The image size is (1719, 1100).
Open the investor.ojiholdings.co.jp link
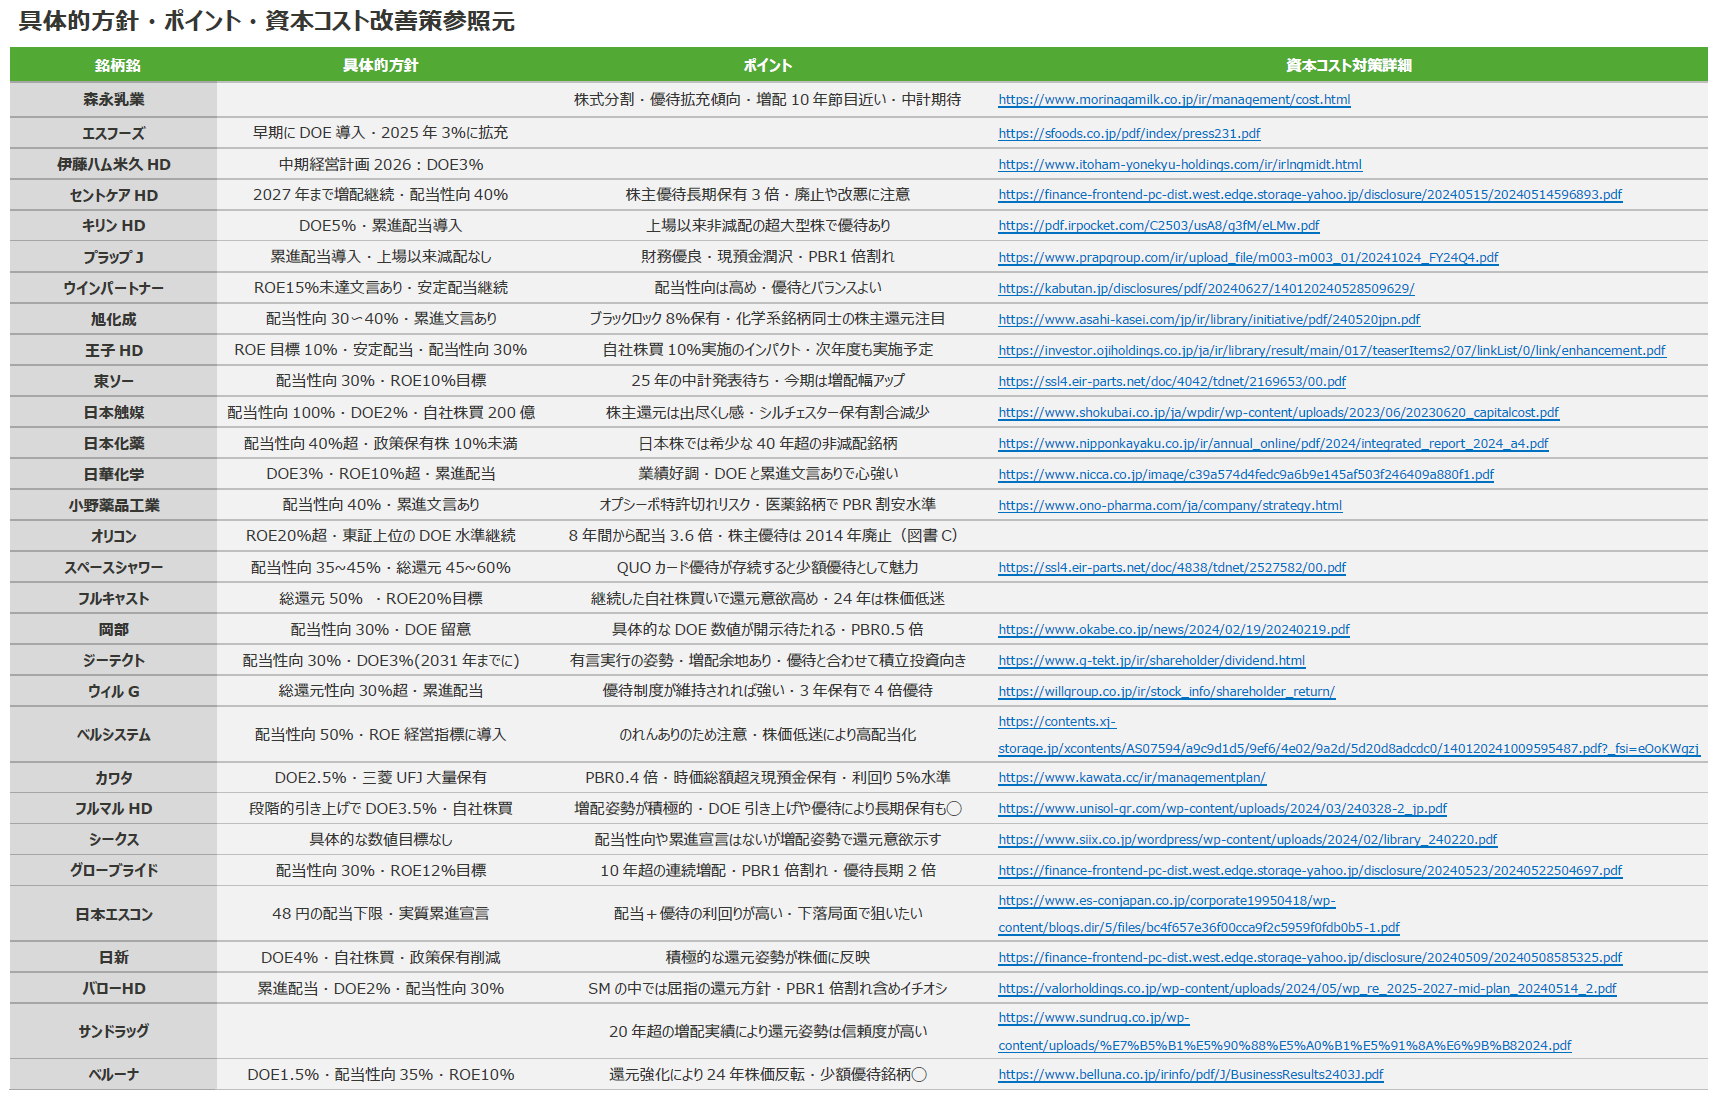(x=1332, y=351)
